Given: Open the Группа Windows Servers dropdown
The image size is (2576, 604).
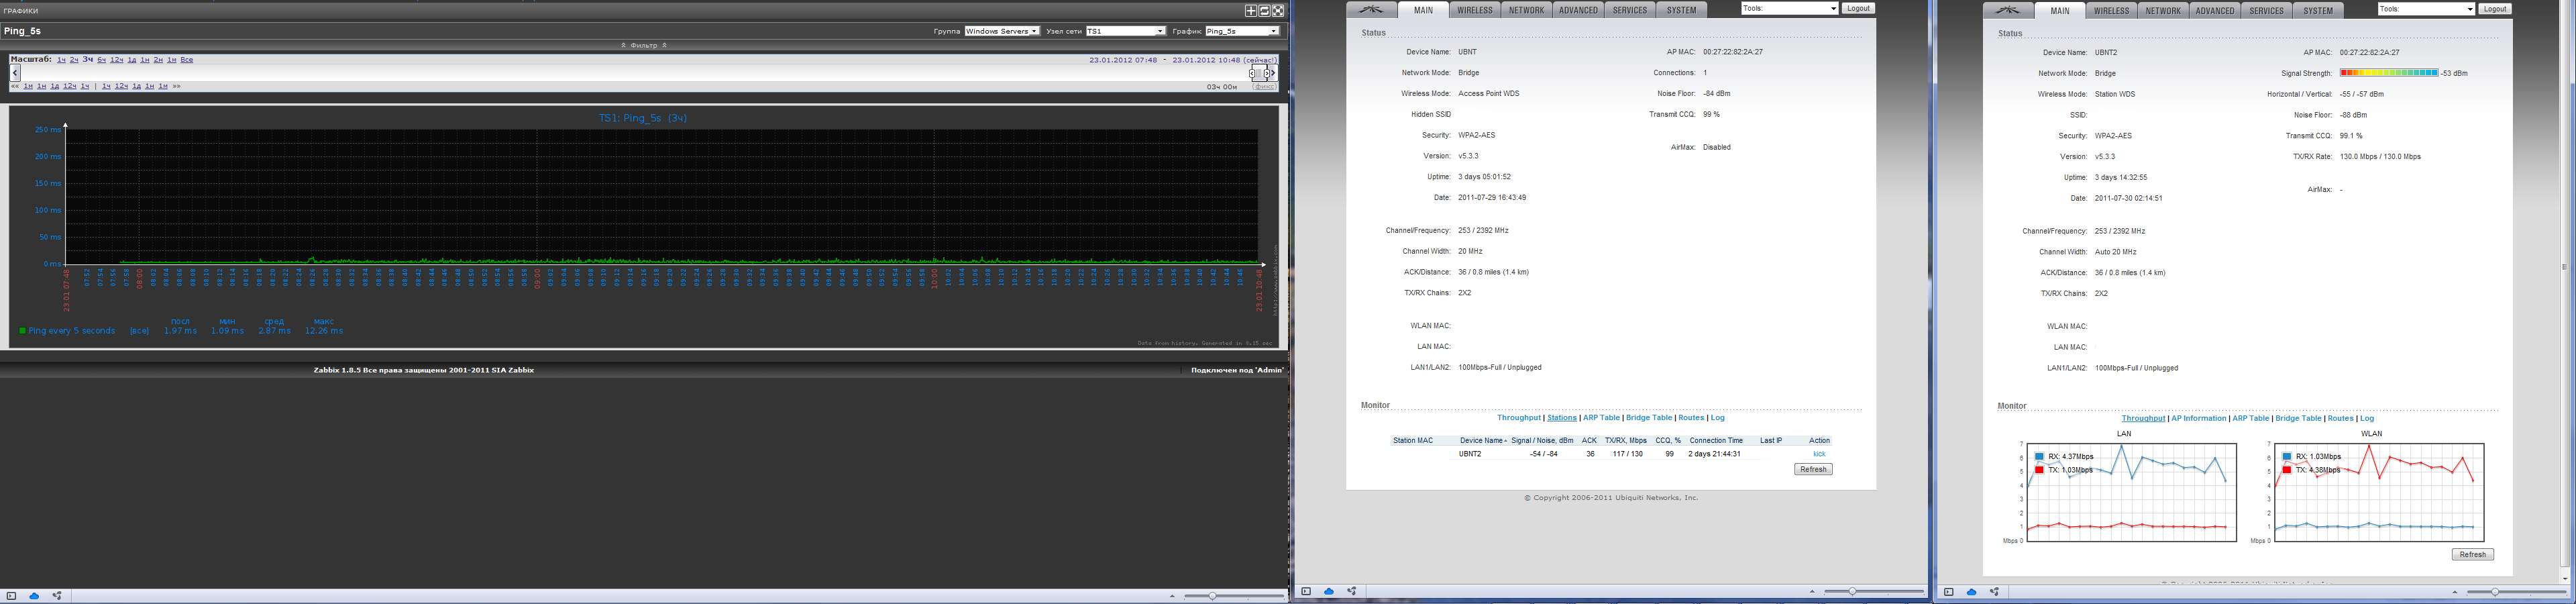Looking at the screenshot, I should [x=1002, y=31].
